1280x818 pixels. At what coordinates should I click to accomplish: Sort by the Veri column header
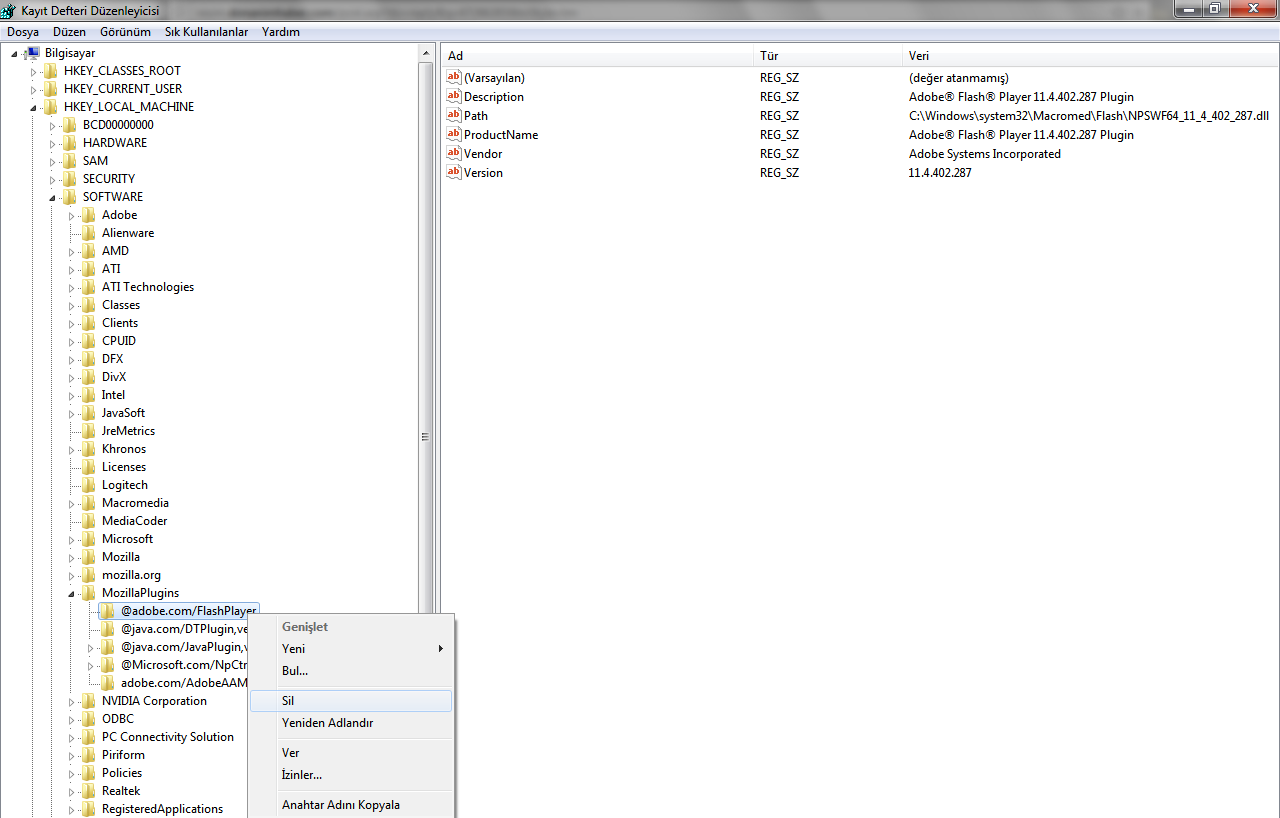[1091, 56]
